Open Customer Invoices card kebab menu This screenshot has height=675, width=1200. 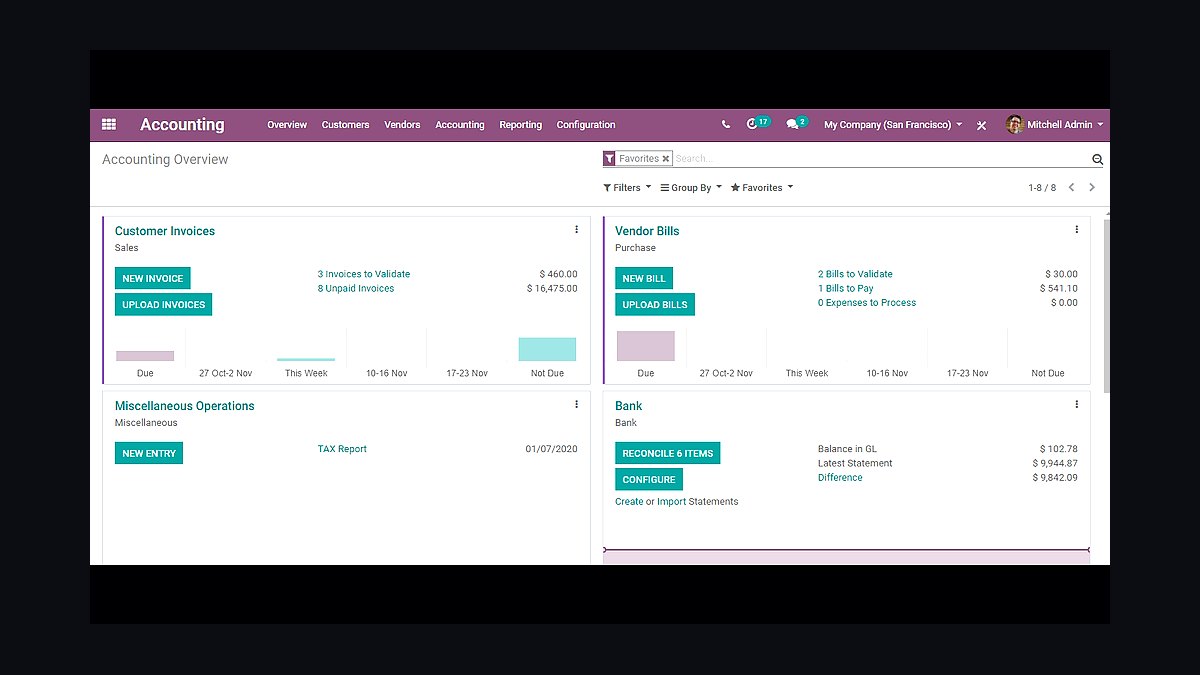[576, 230]
